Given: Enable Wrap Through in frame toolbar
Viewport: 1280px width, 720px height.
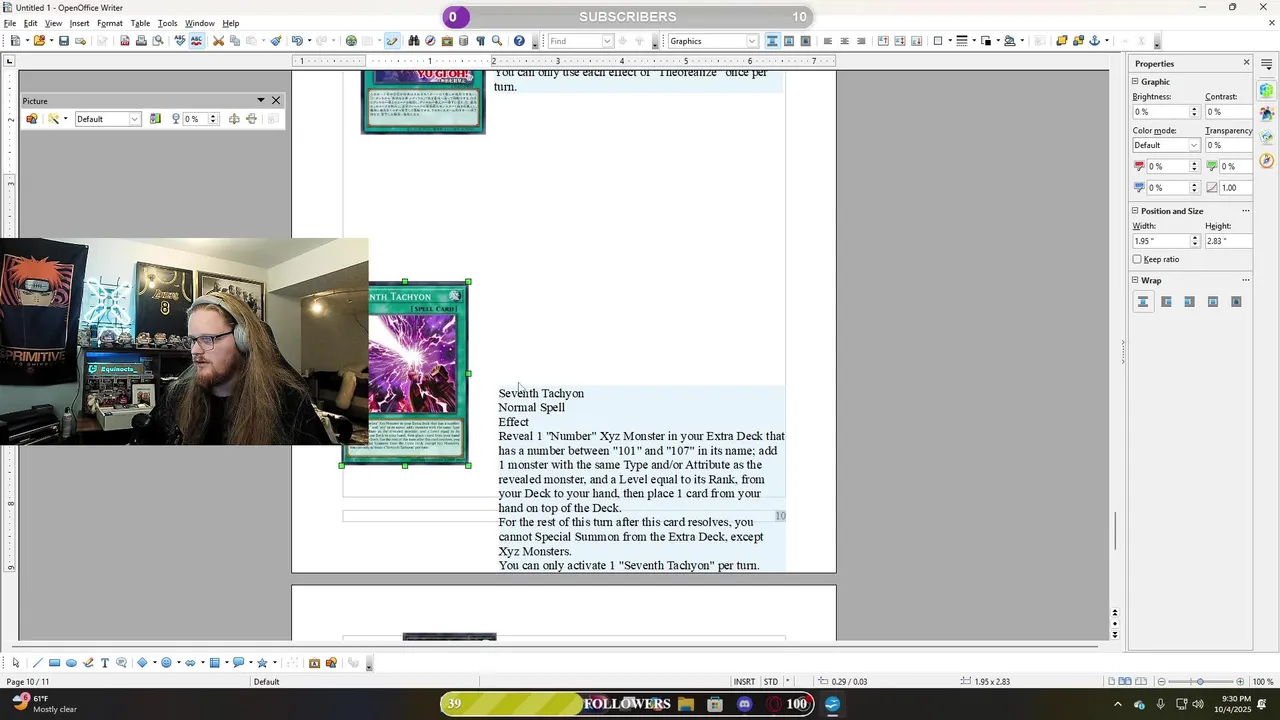Looking at the screenshot, I should [x=805, y=41].
